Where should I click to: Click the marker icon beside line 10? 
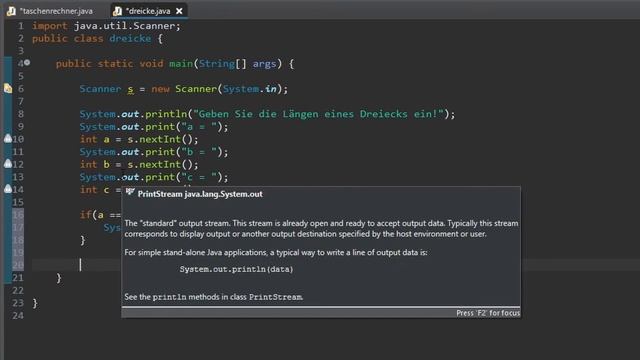coord(8,138)
